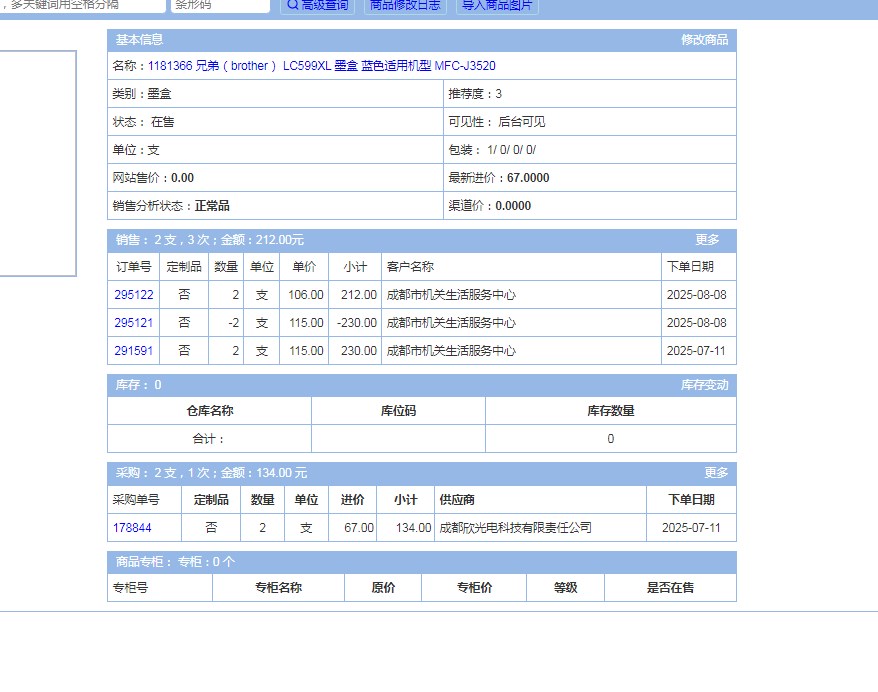Click the 库位码 column header
Image resolution: width=878 pixels, height=692 pixels.
coord(399,411)
